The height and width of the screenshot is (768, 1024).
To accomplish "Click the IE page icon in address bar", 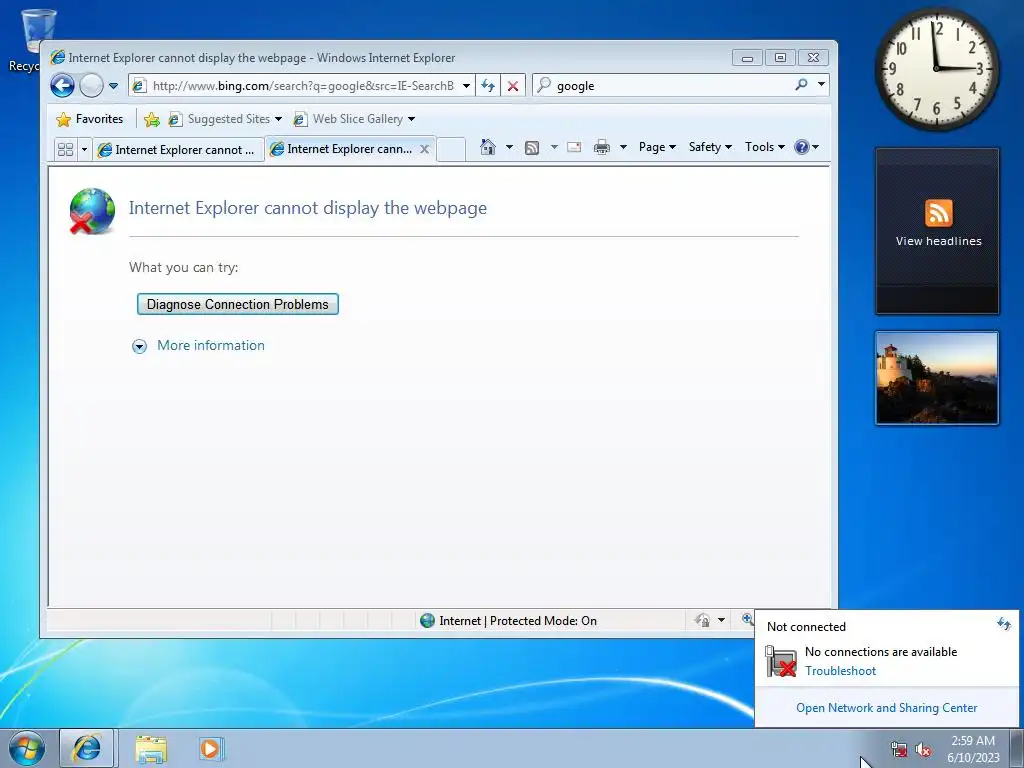I will click(x=139, y=86).
